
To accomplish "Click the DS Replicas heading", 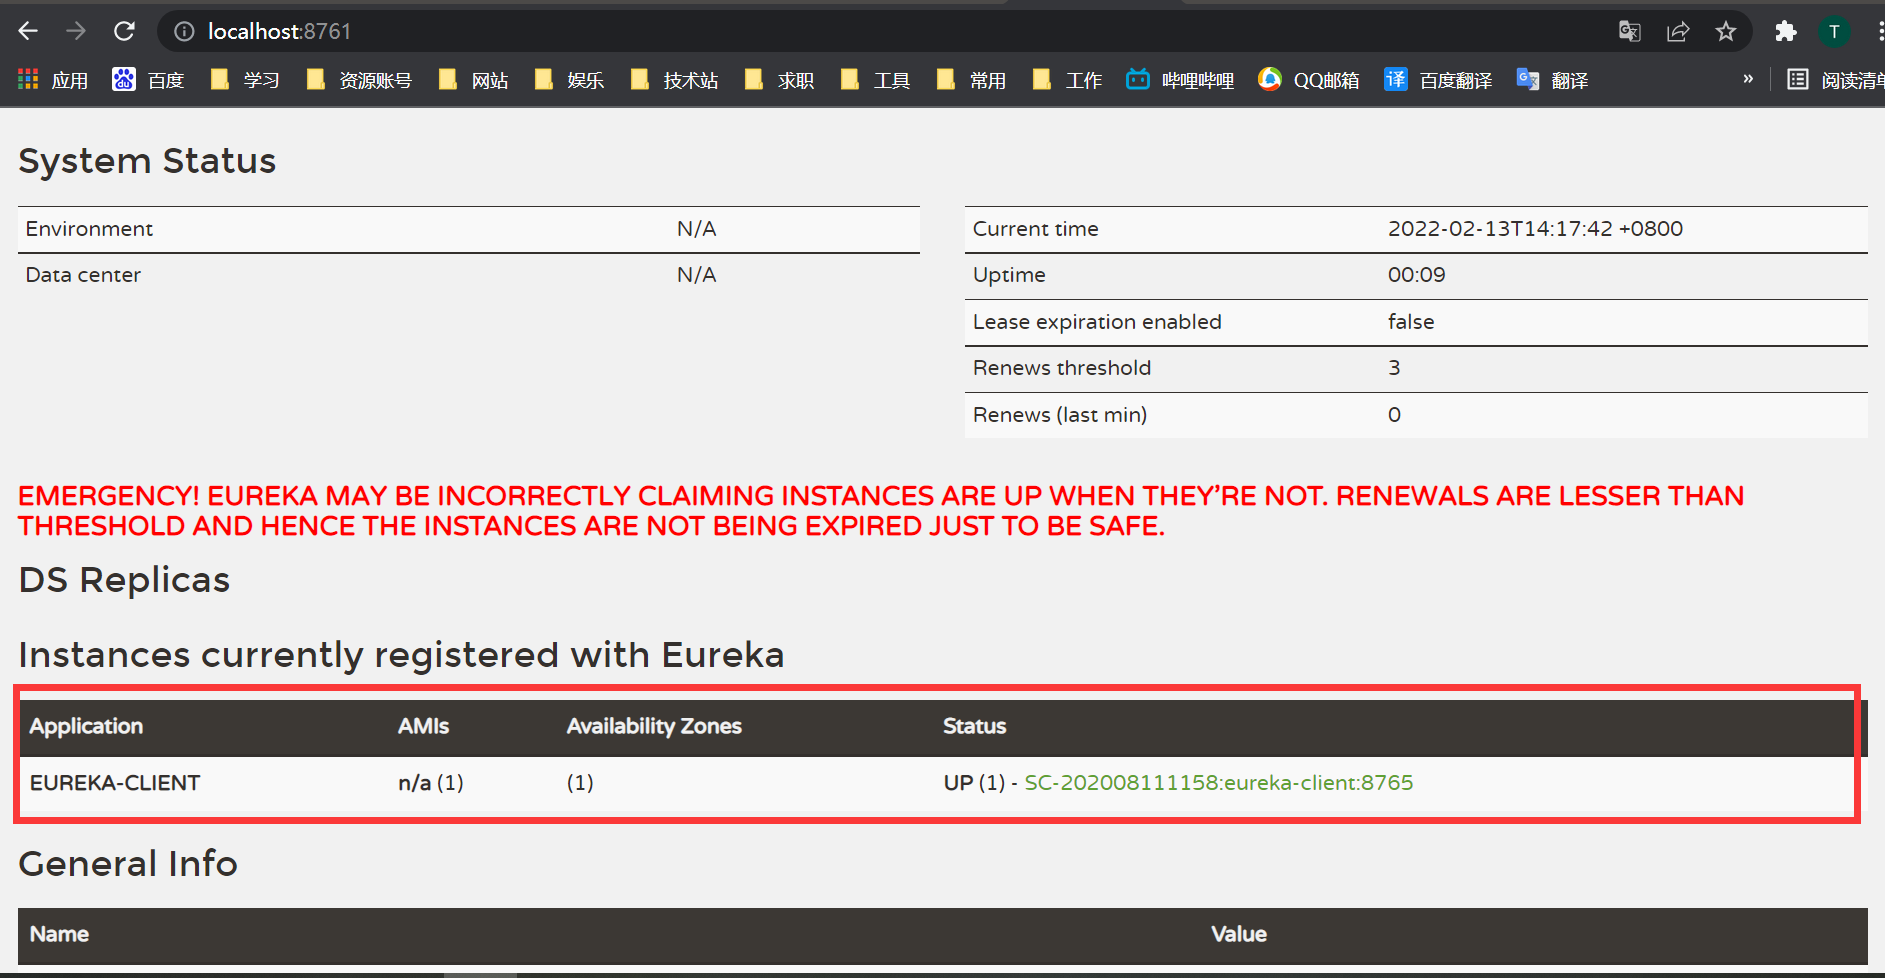I will coord(124,580).
